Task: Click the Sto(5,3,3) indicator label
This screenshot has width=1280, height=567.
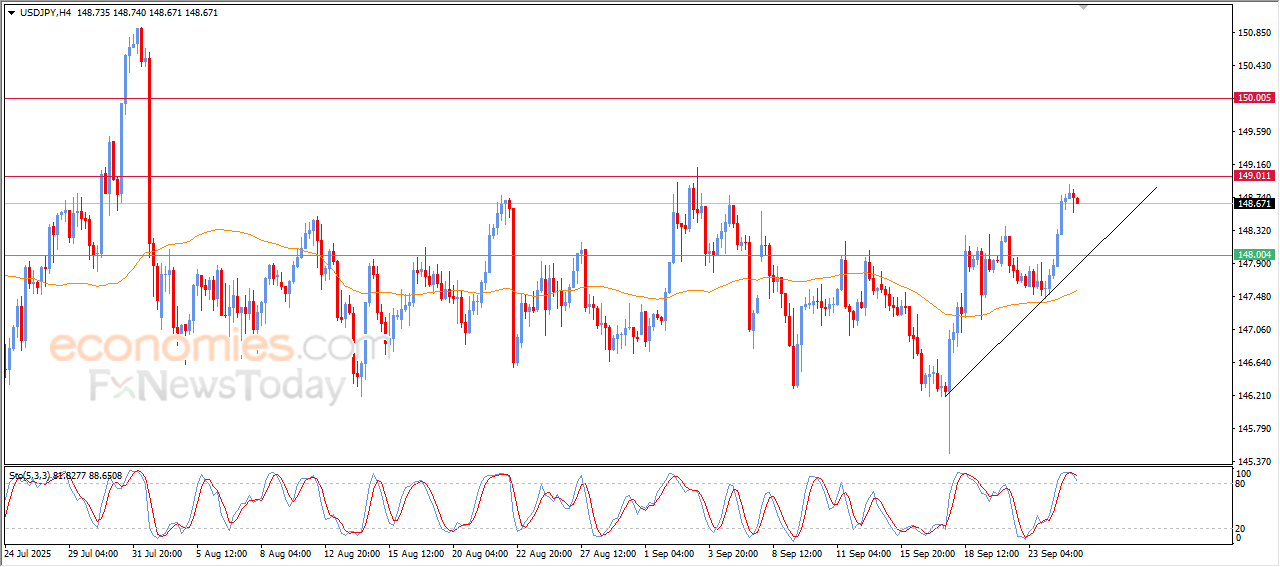Action: click(65, 476)
